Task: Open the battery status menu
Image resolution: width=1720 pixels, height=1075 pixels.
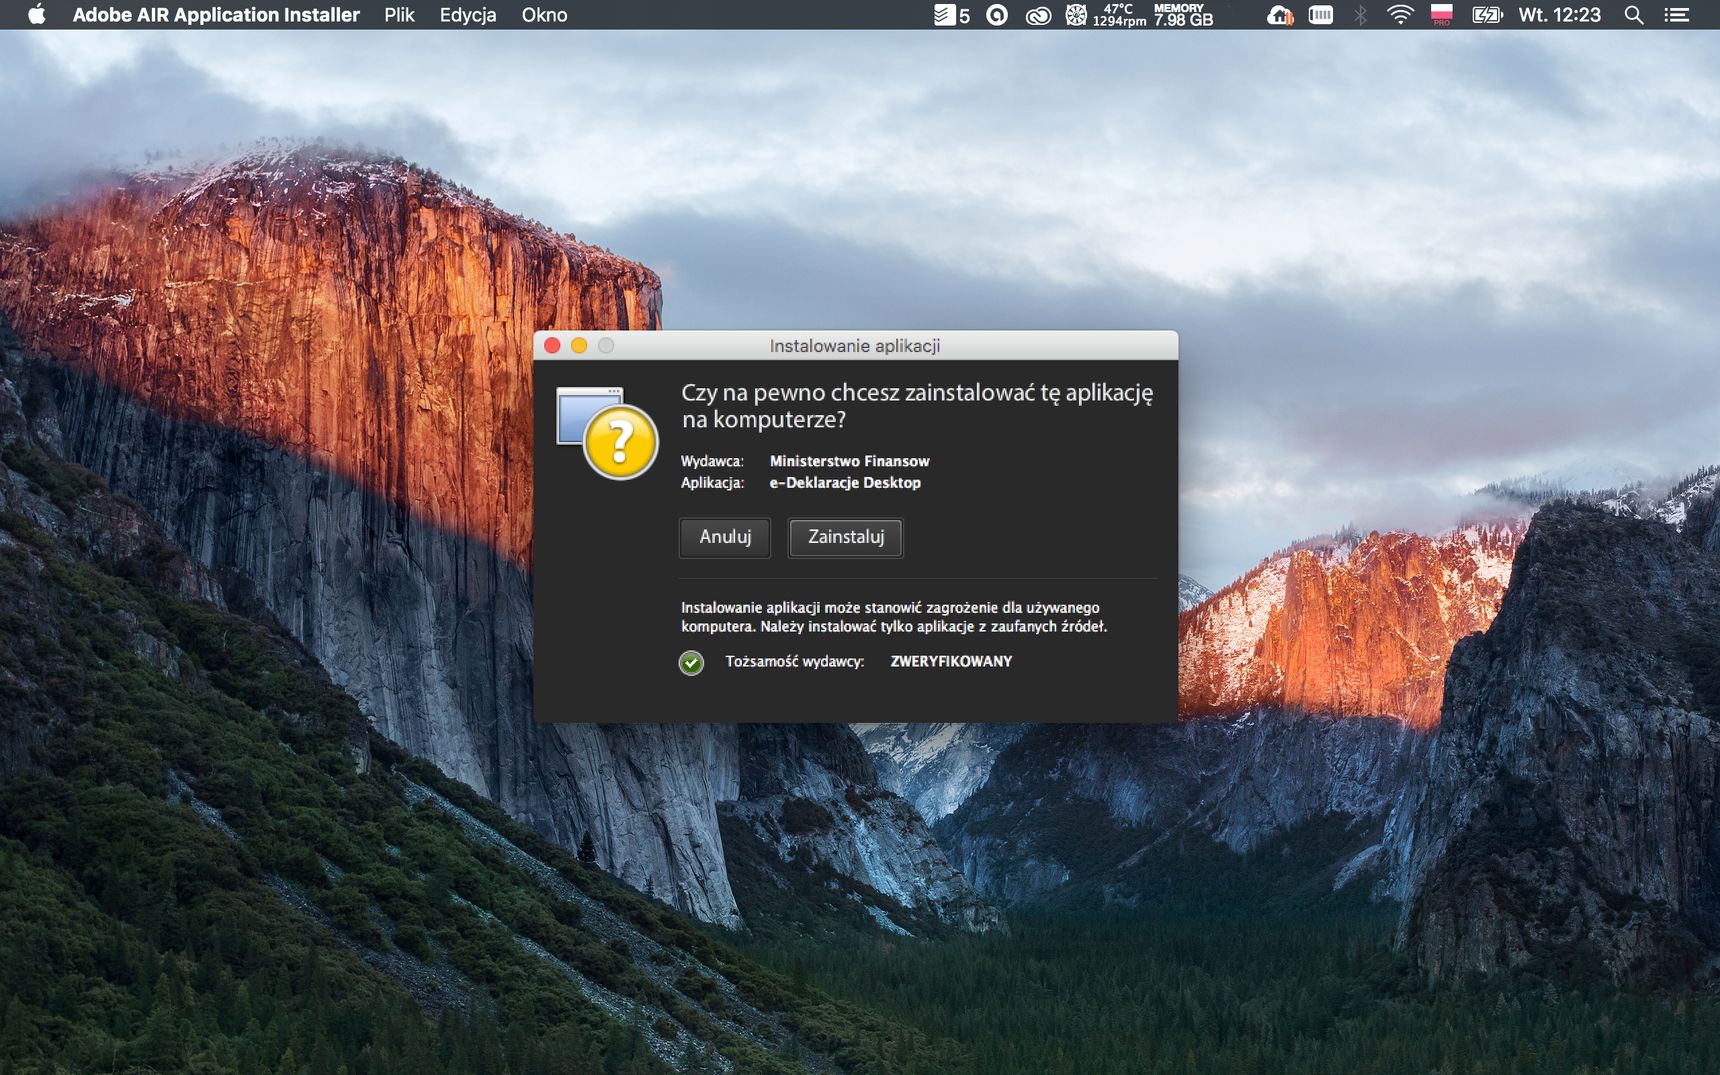Action: [1487, 15]
